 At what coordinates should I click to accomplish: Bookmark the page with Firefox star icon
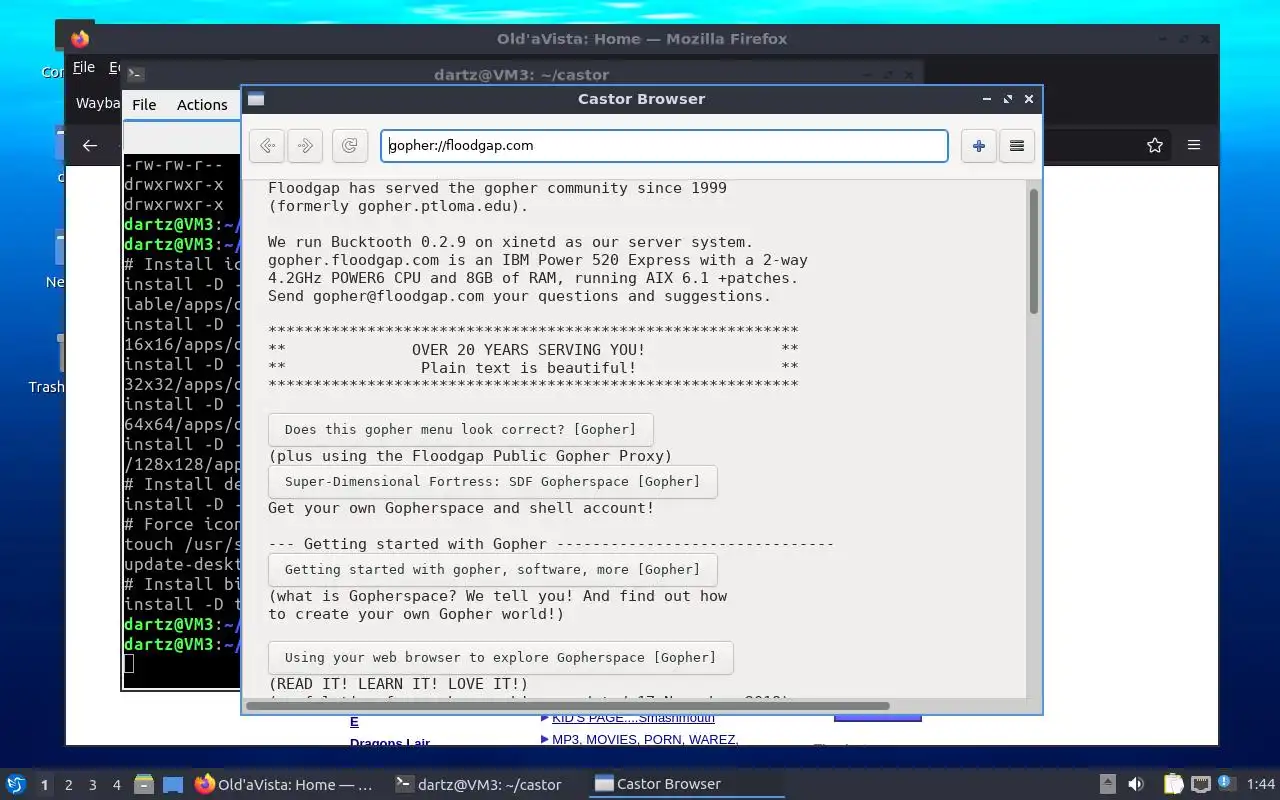pyautogui.click(x=1155, y=145)
